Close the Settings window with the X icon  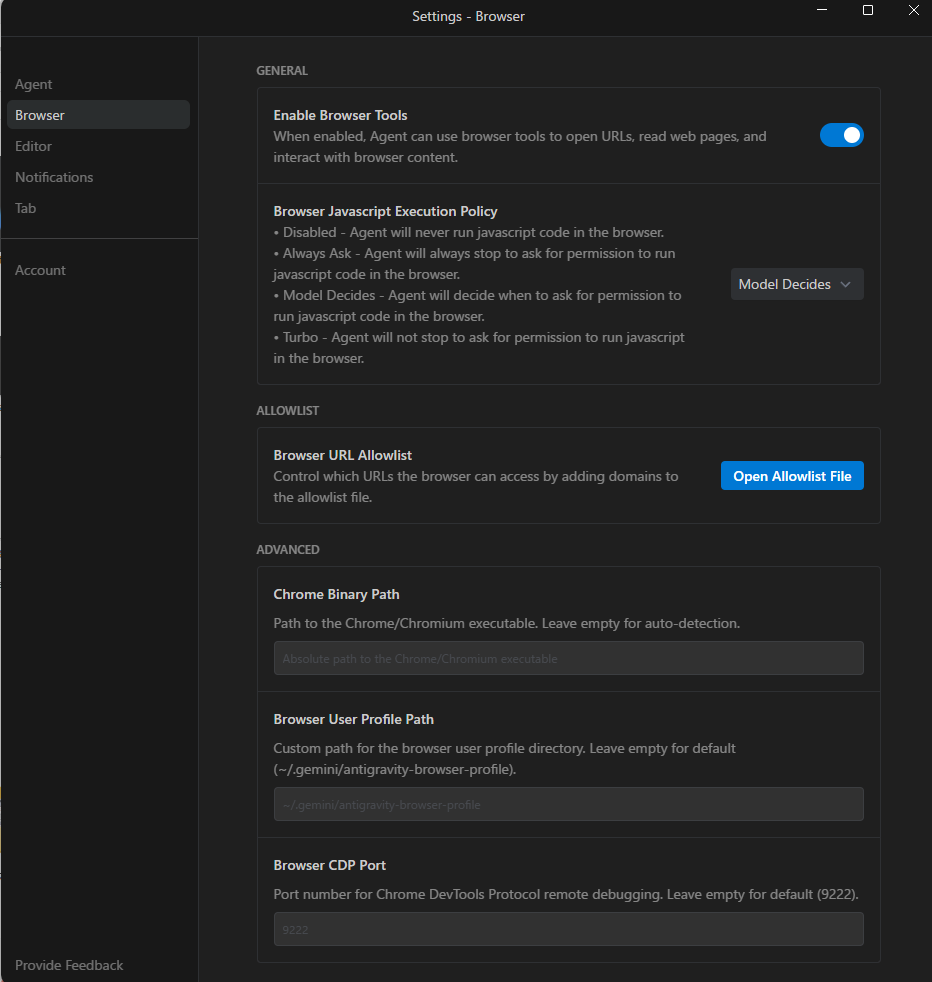click(x=913, y=10)
